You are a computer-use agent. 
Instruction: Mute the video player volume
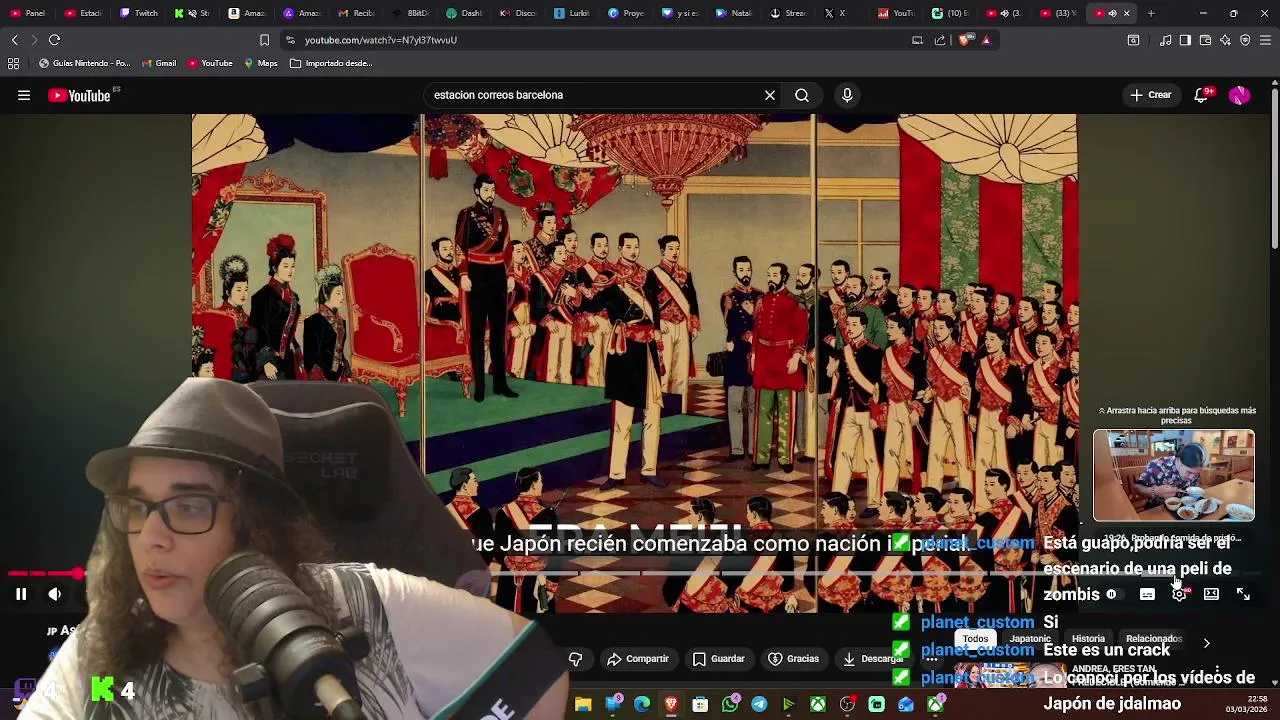[x=55, y=594]
